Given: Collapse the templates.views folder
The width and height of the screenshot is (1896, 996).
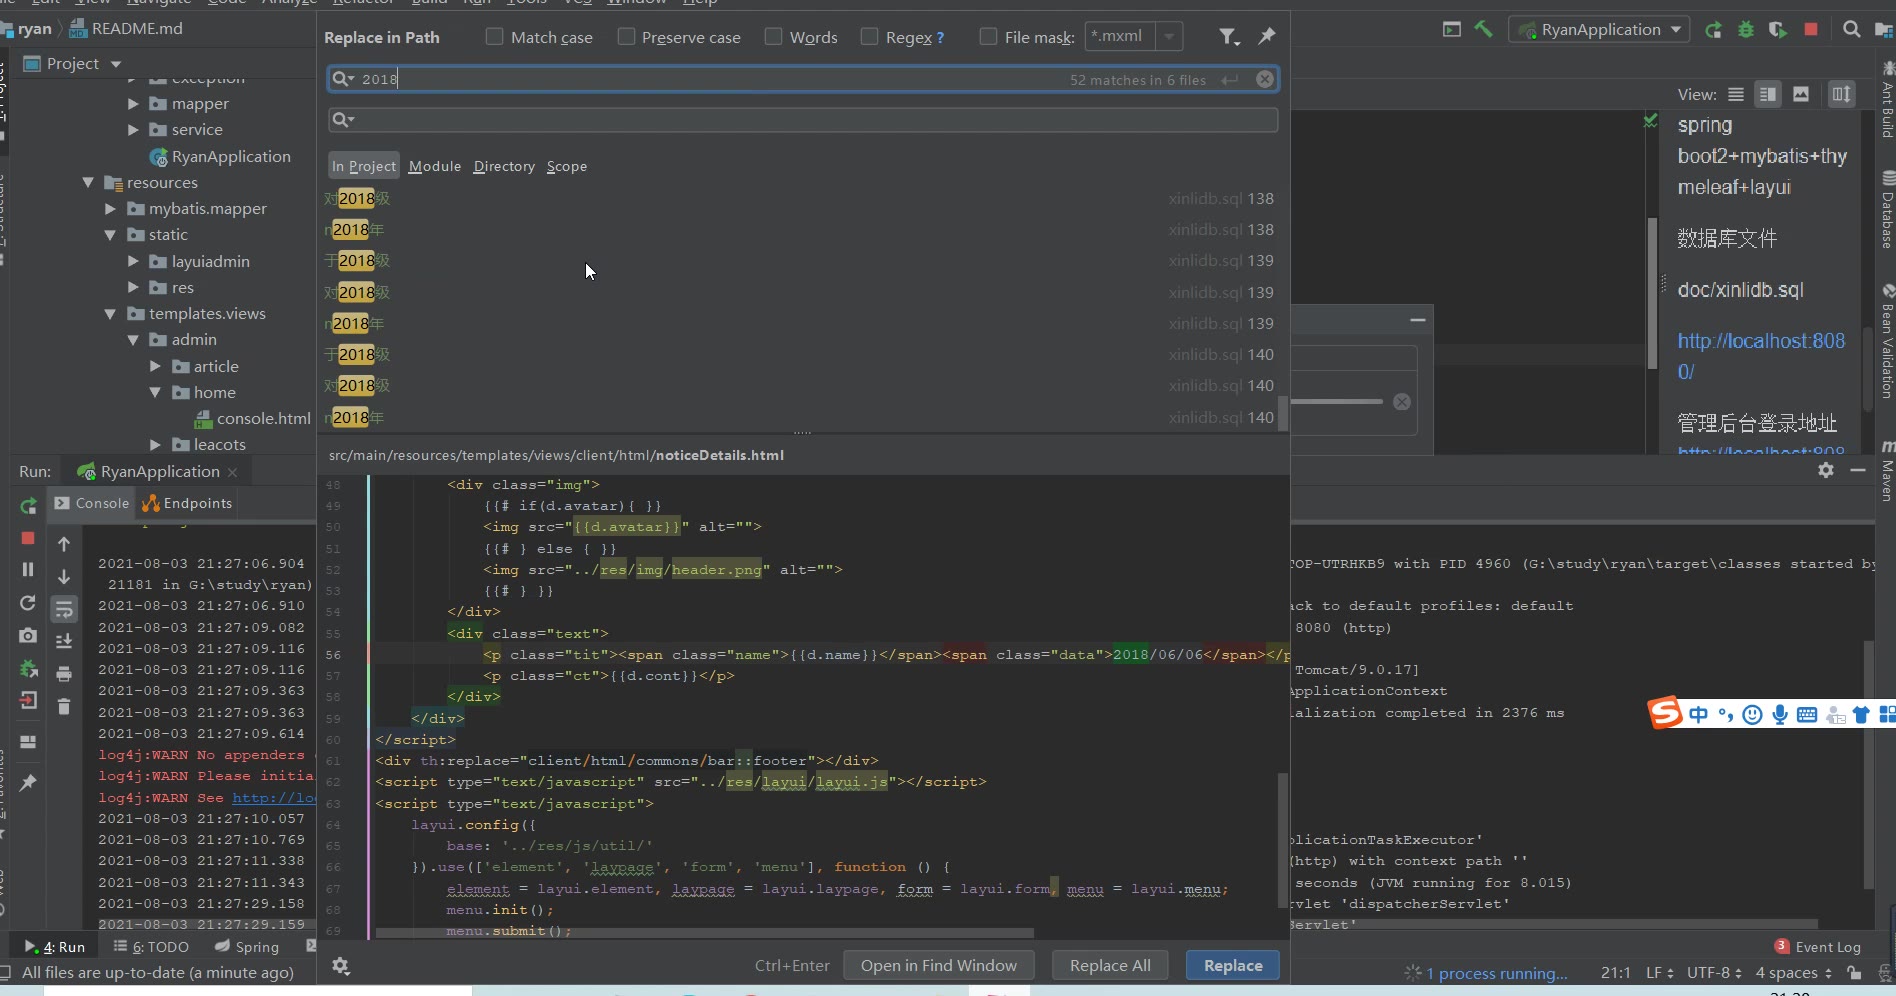Looking at the screenshot, I should click(x=110, y=314).
